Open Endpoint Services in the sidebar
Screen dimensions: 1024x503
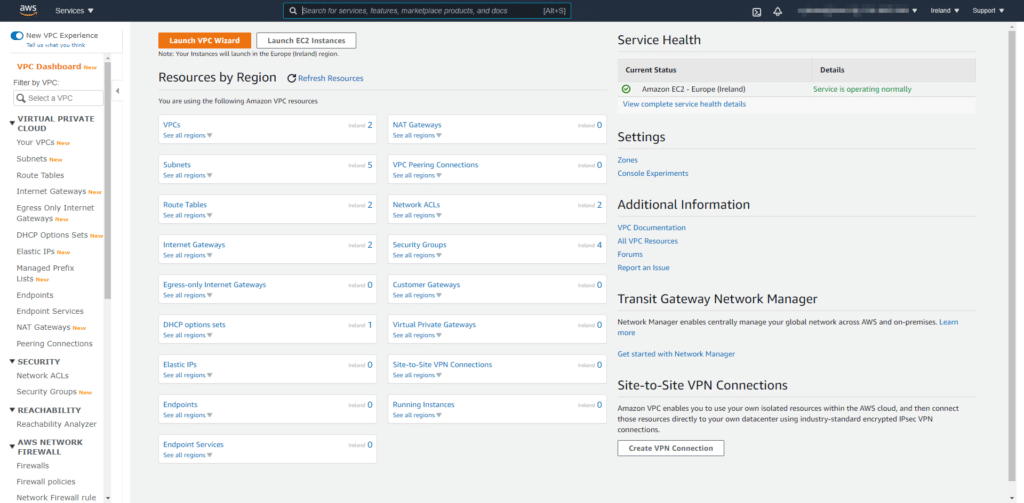coord(50,311)
